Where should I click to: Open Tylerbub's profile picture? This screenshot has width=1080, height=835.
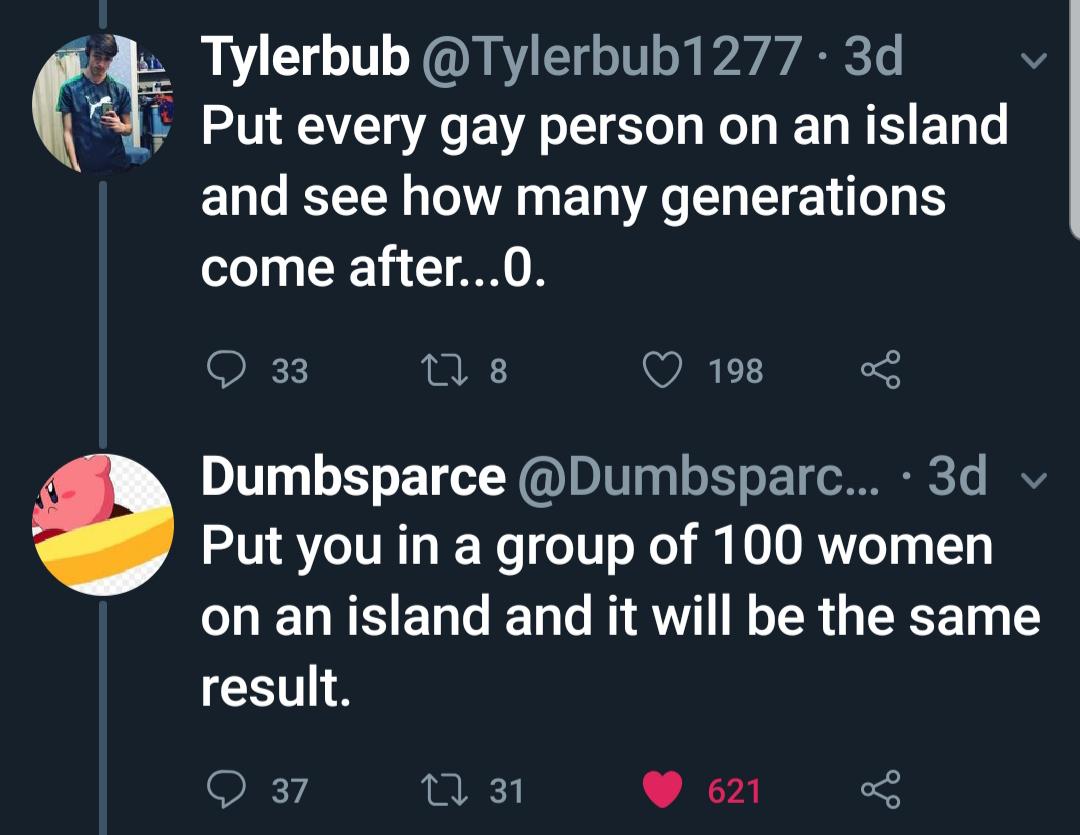tap(102, 103)
